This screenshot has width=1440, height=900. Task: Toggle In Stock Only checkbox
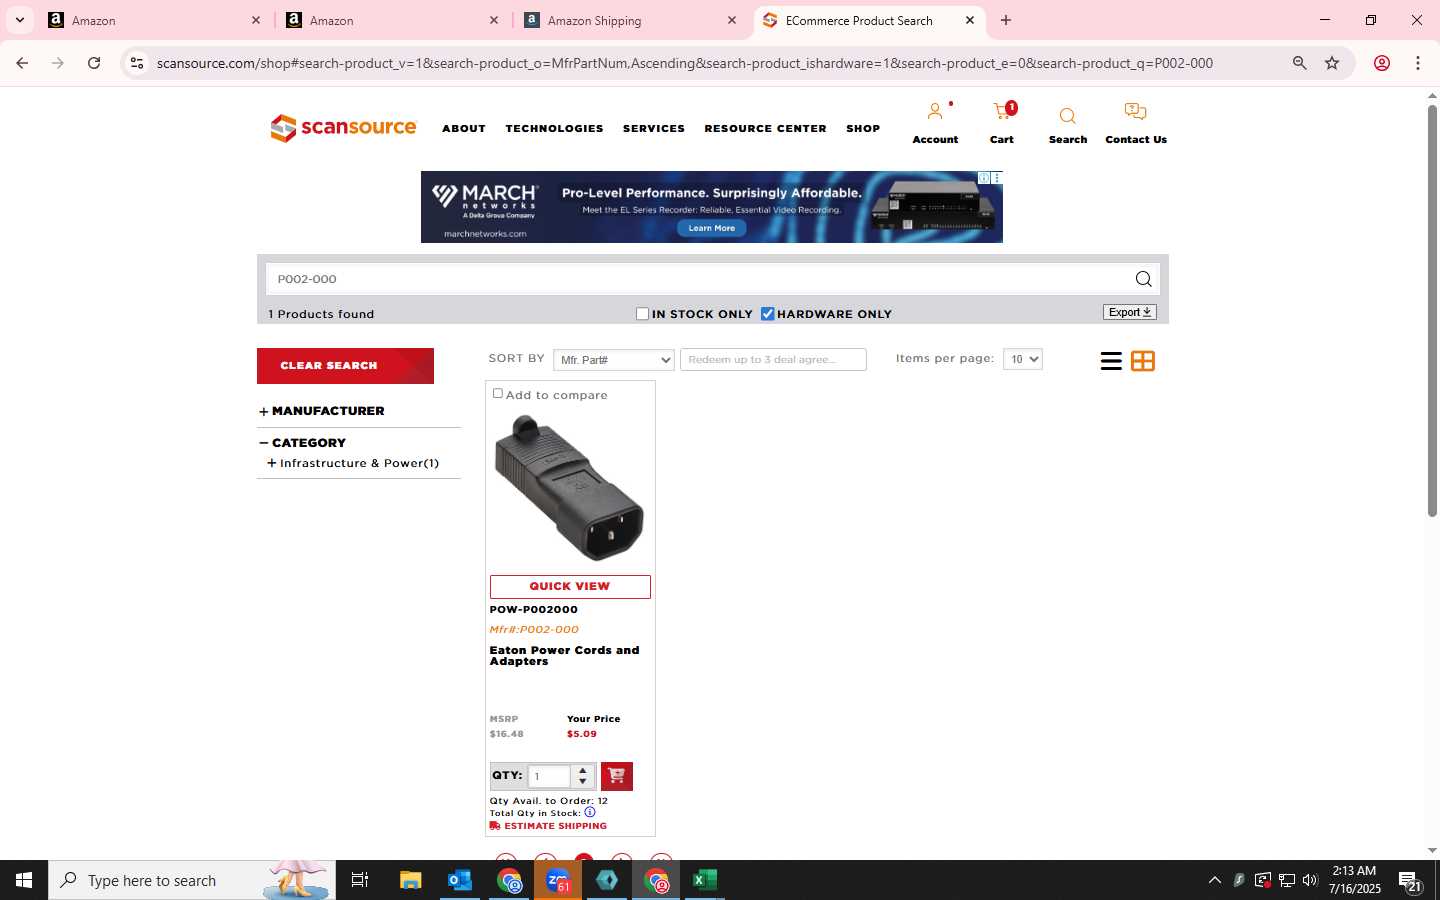click(642, 314)
